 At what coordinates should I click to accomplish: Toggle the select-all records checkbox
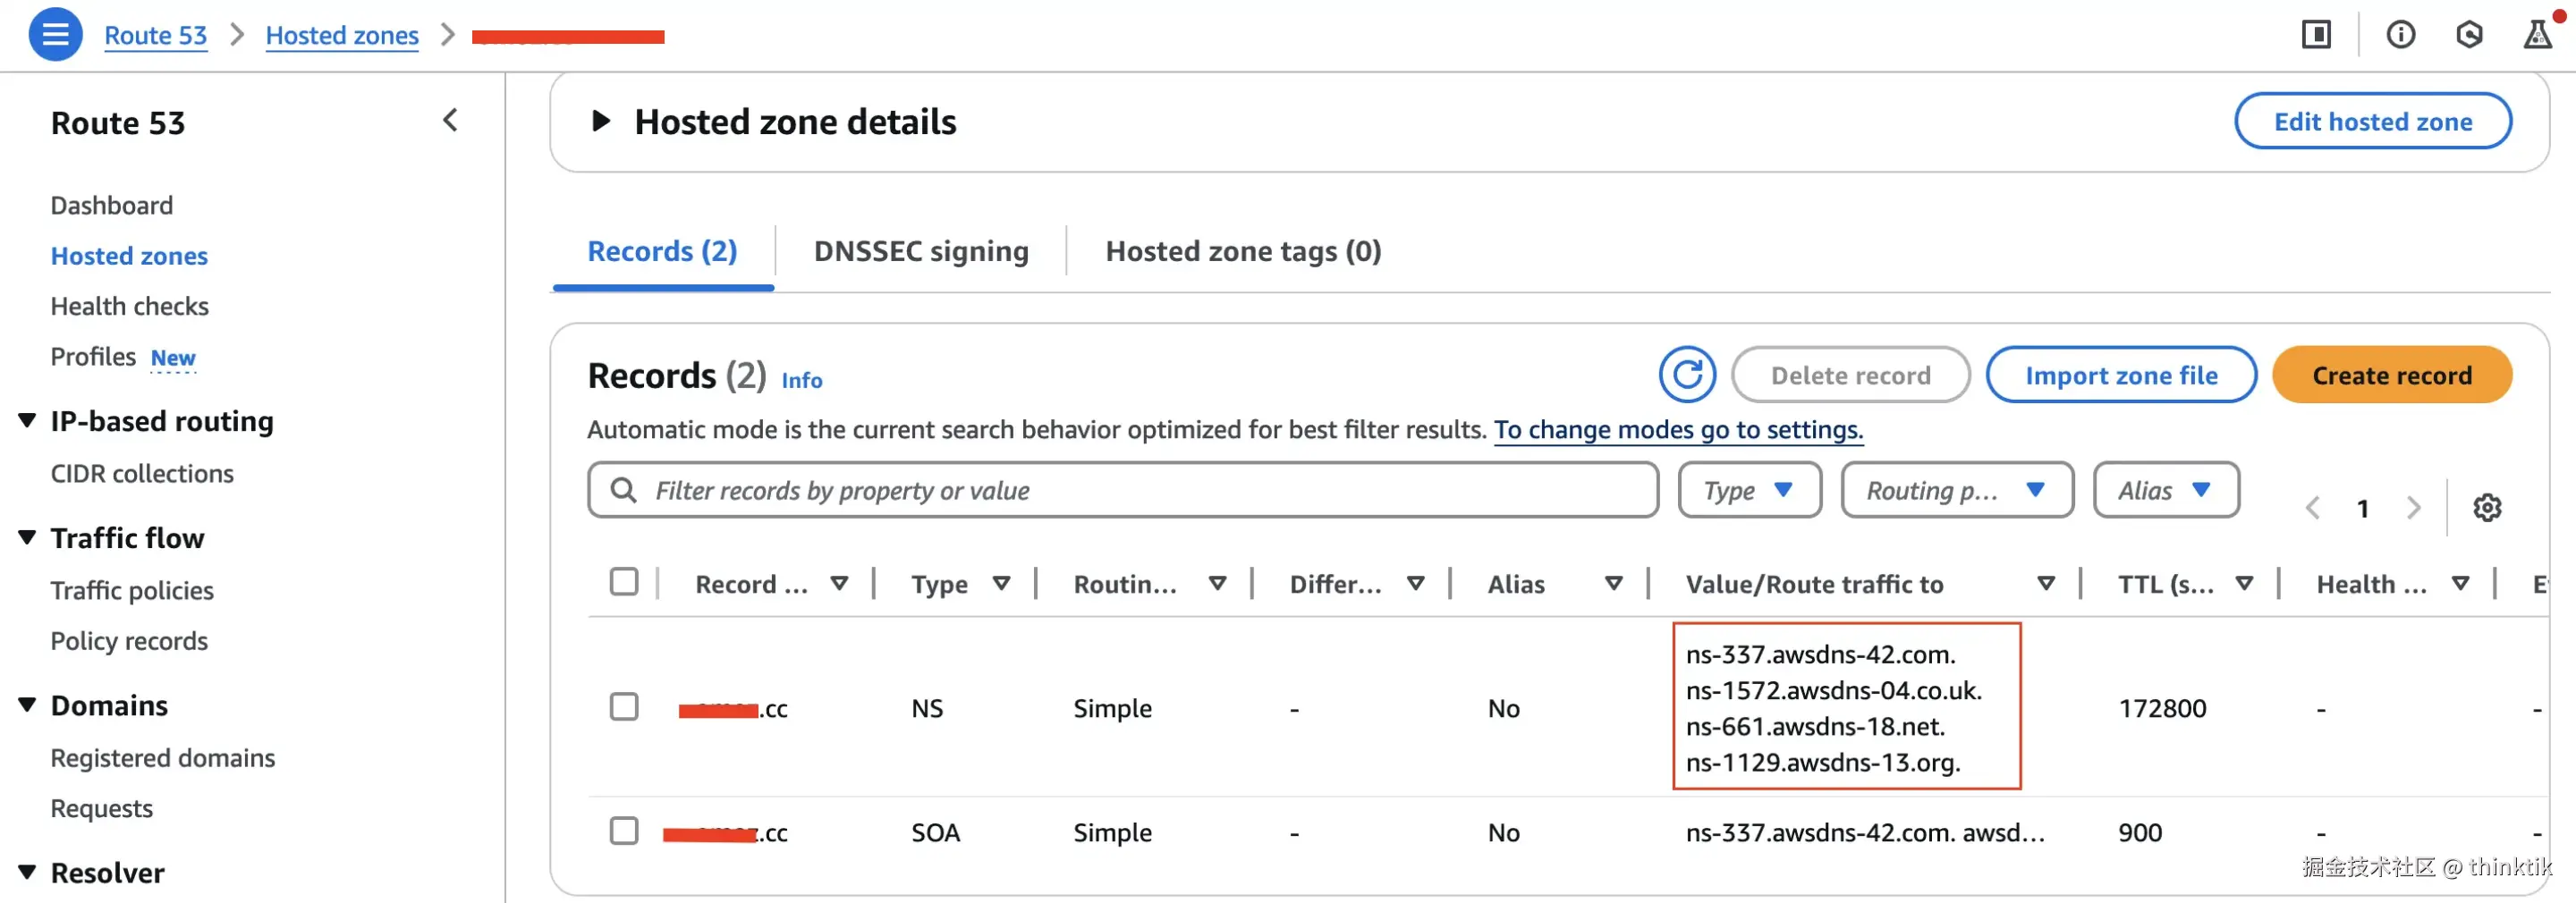(624, 582)
